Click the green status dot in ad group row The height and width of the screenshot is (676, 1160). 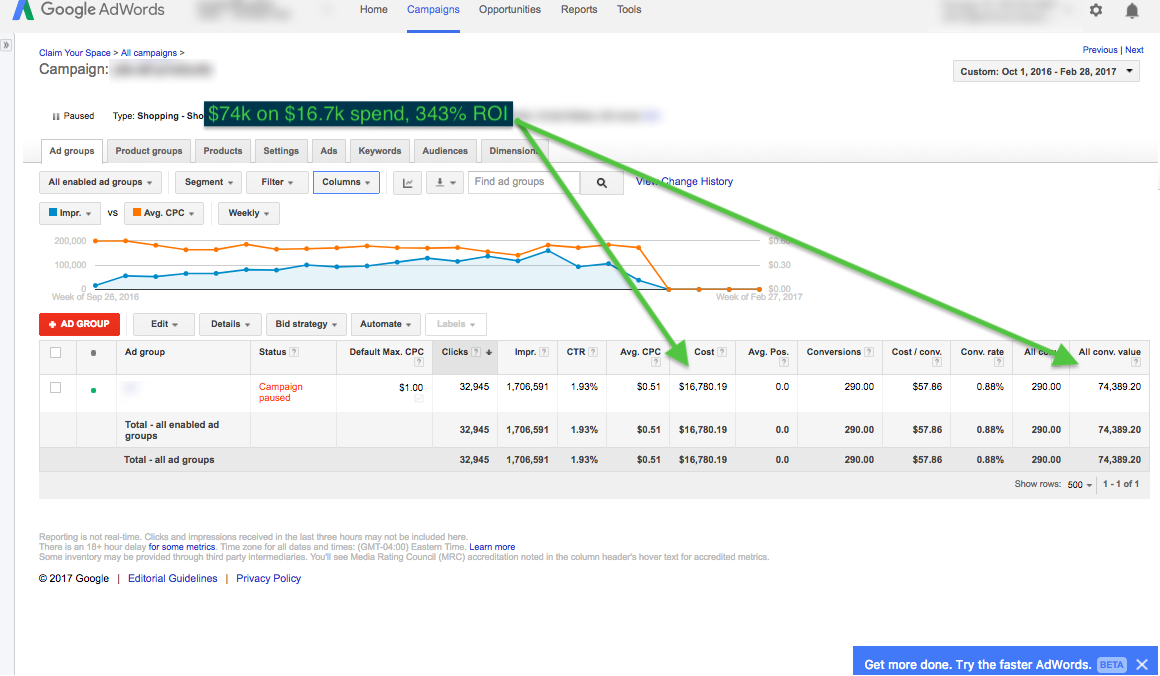pos(93,391)
